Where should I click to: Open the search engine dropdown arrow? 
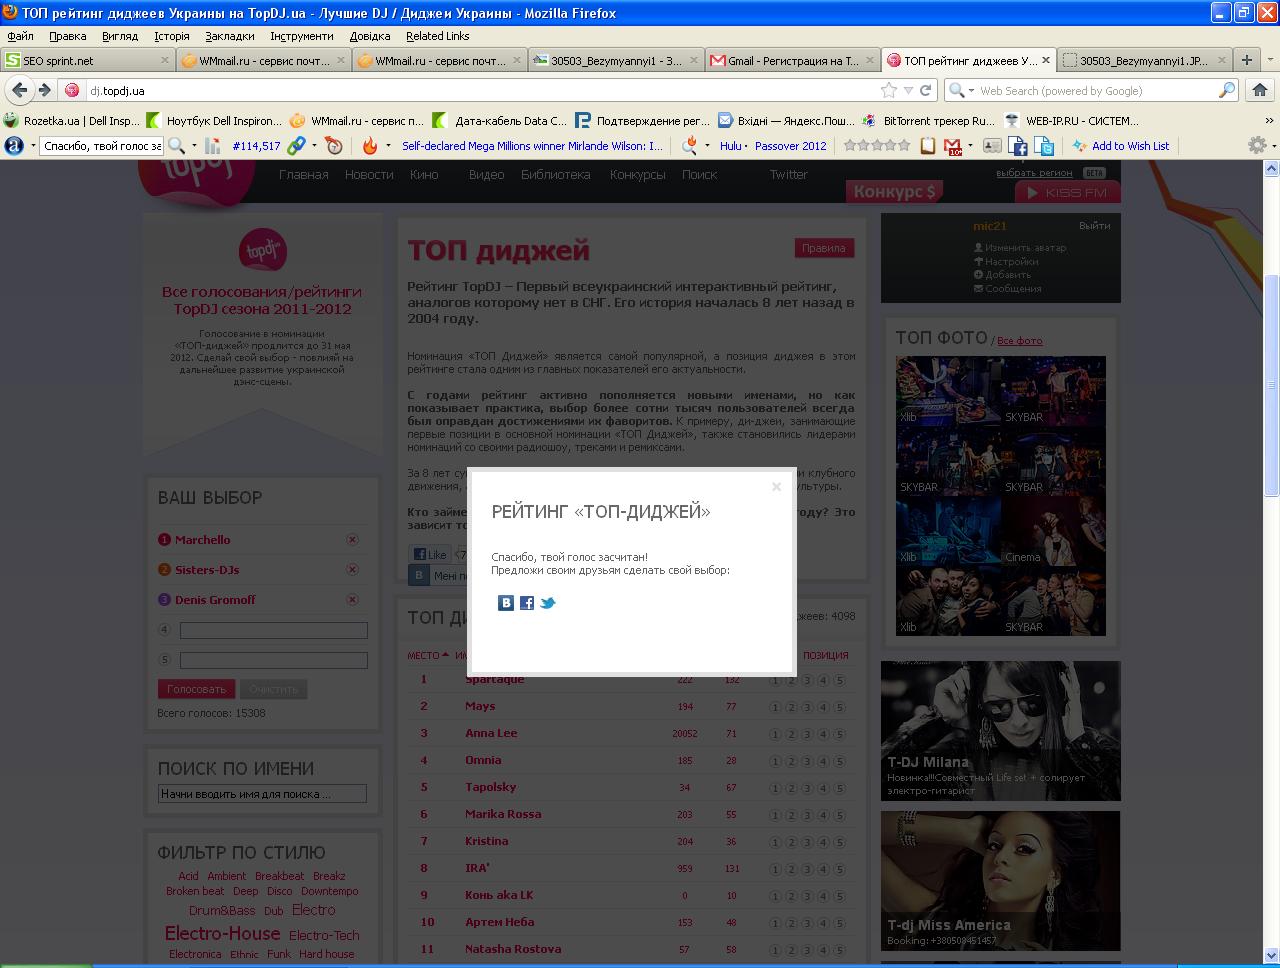(x=971, y=90)
